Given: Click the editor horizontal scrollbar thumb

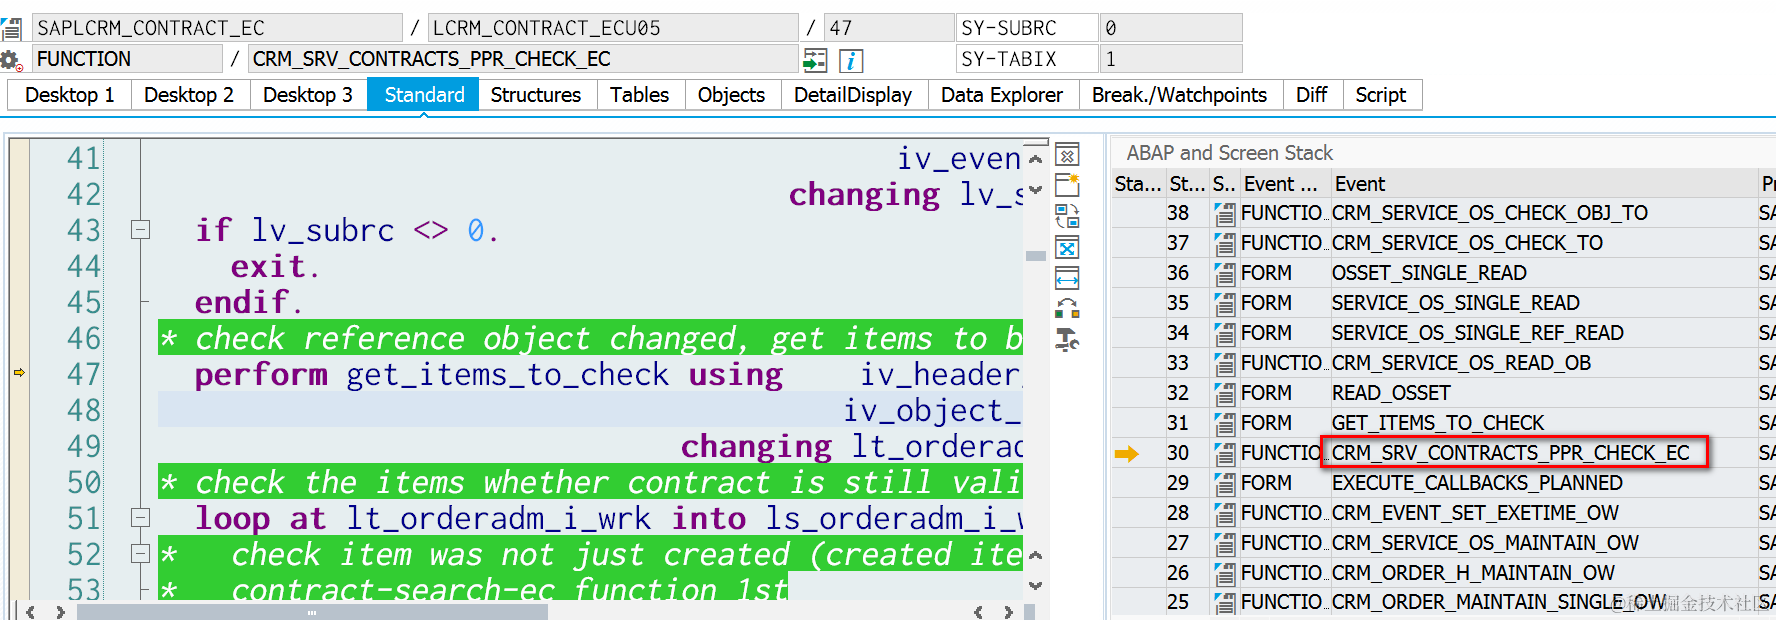Looking at the screenshot, I should (312, 612).
